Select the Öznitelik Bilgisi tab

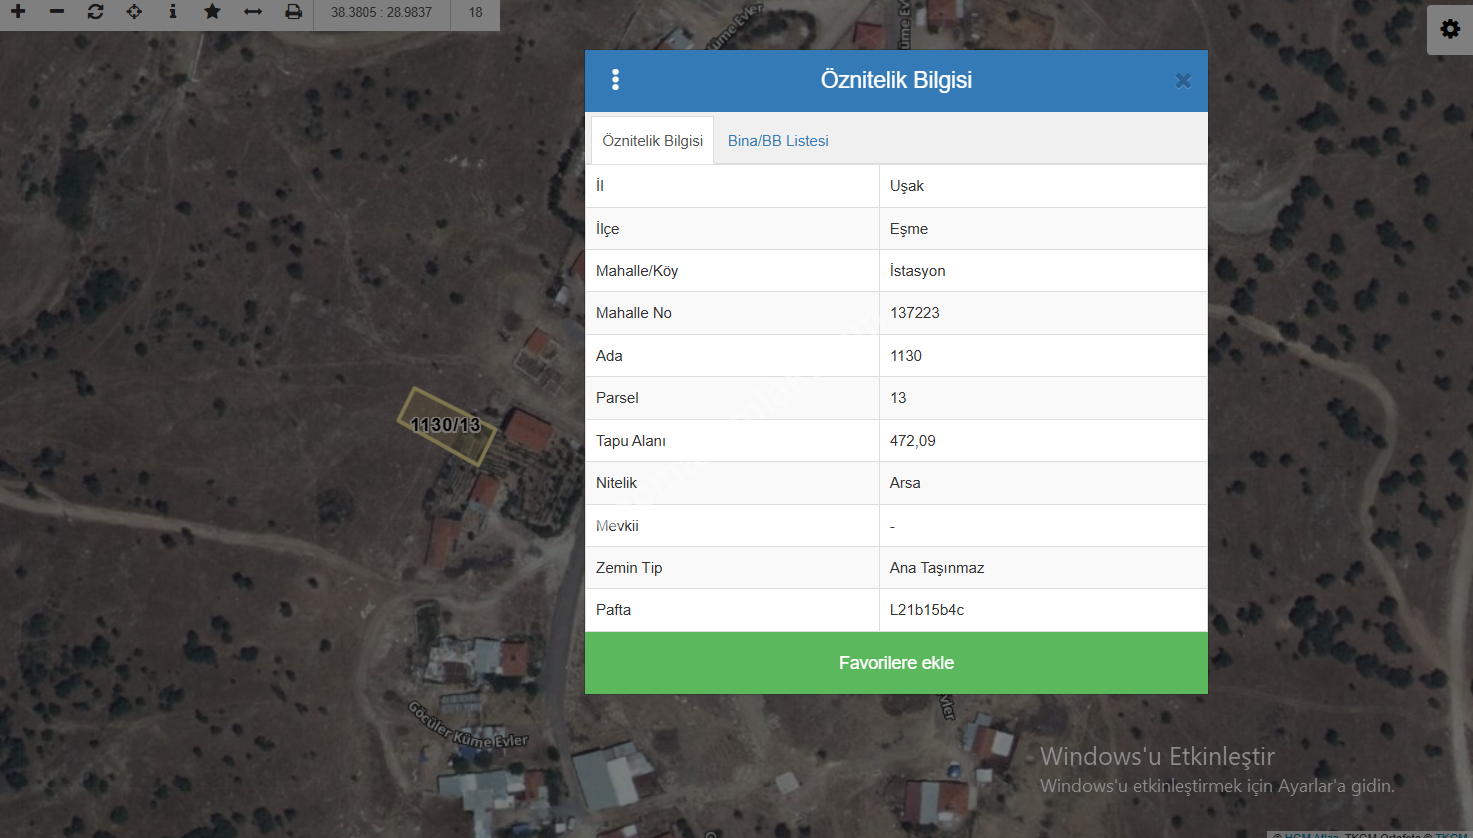click(652, 141)
